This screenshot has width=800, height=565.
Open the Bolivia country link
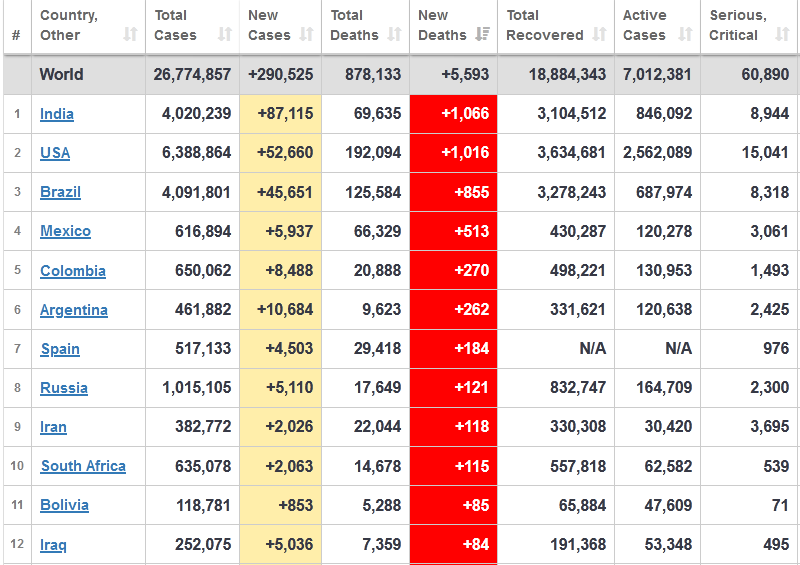pos(64,505)
